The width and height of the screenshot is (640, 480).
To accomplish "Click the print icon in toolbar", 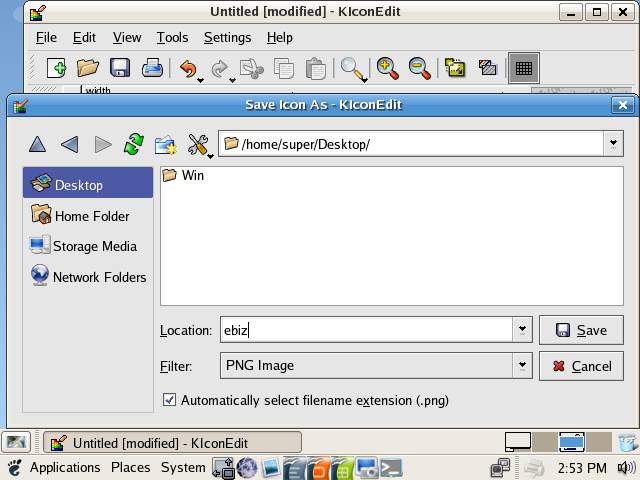I will pyautogui.click(x=152, y=68).
